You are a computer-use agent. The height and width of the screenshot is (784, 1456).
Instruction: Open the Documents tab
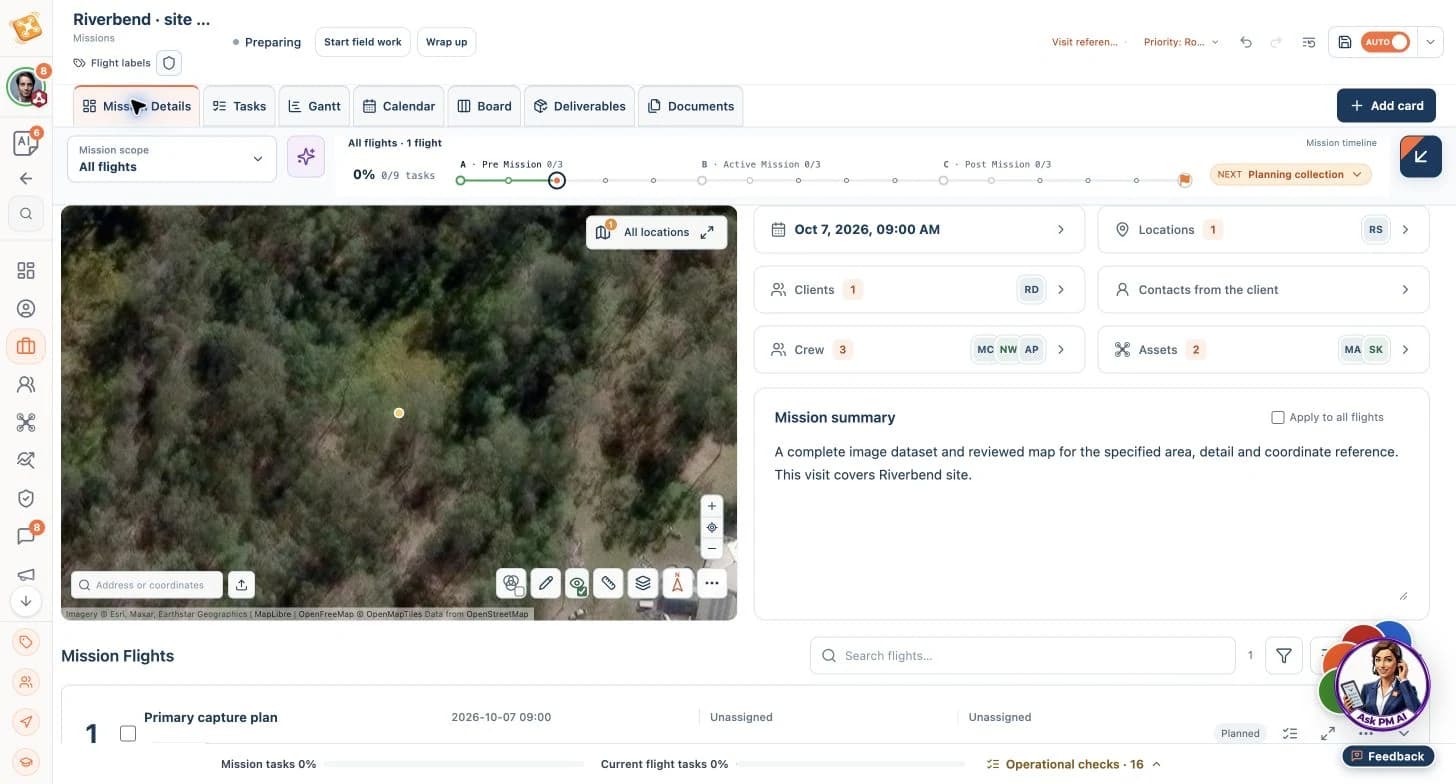(x=690, y=106)
